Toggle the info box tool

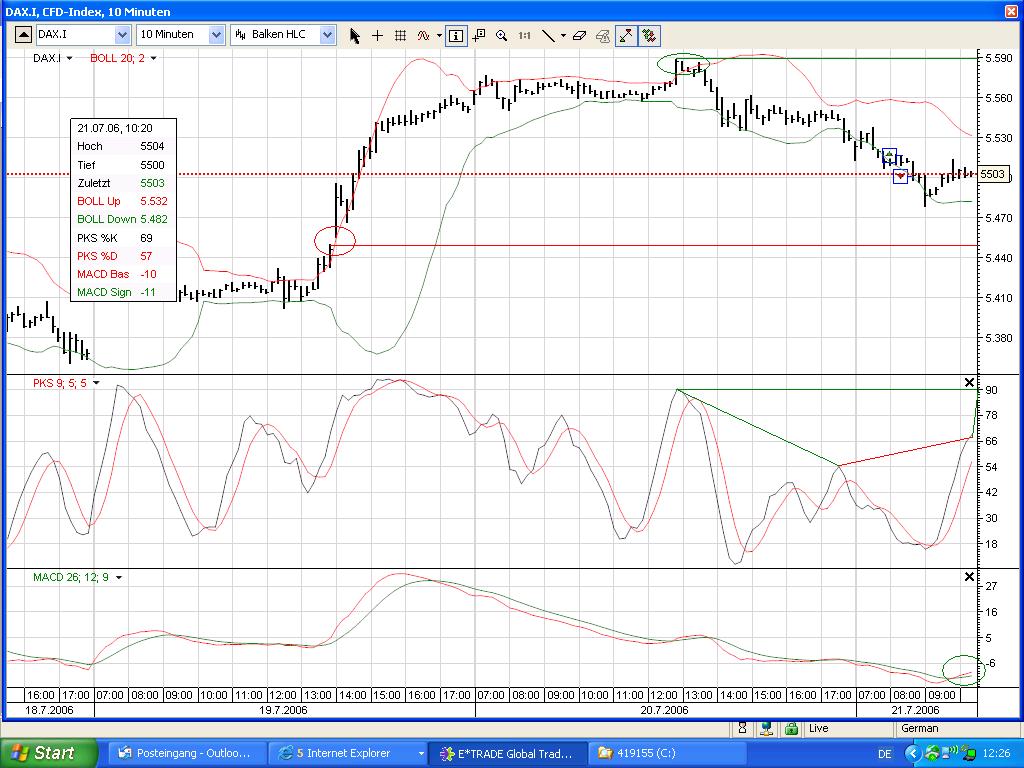(x=456, y=35)
